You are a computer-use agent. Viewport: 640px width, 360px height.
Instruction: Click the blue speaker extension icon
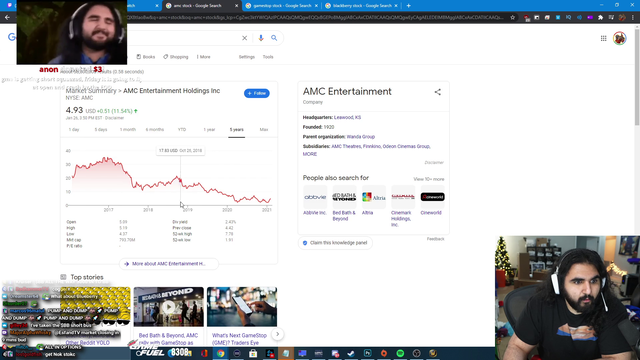(x=579, y=18)
